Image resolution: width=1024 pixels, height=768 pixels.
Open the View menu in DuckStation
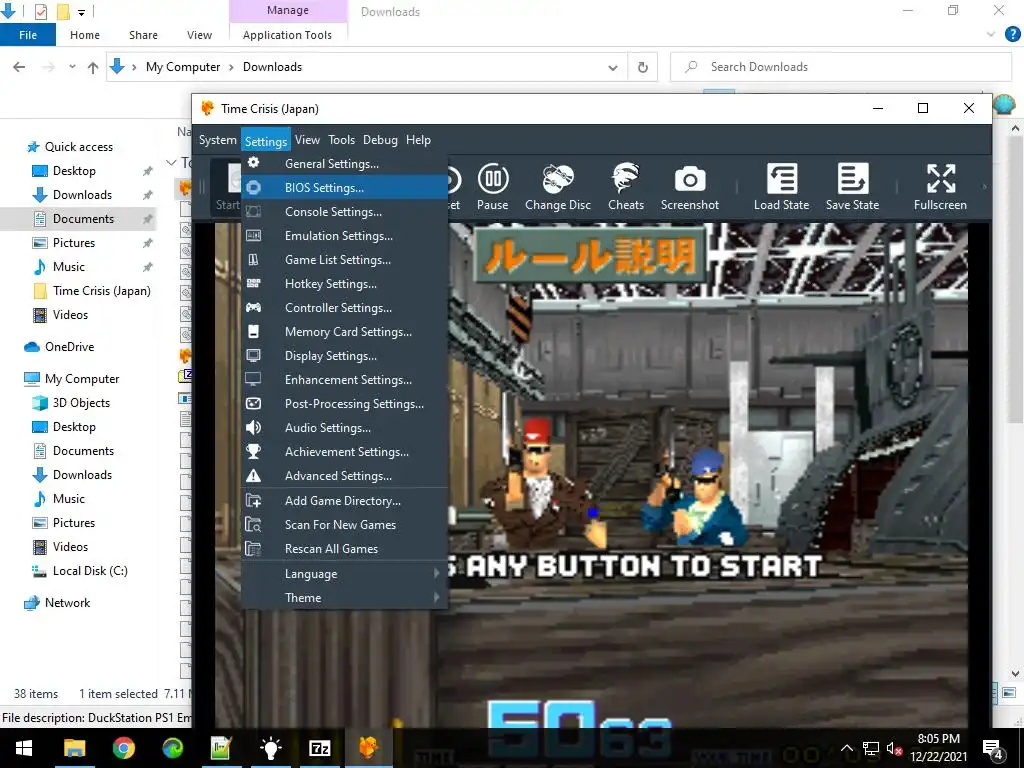(307, 140)
